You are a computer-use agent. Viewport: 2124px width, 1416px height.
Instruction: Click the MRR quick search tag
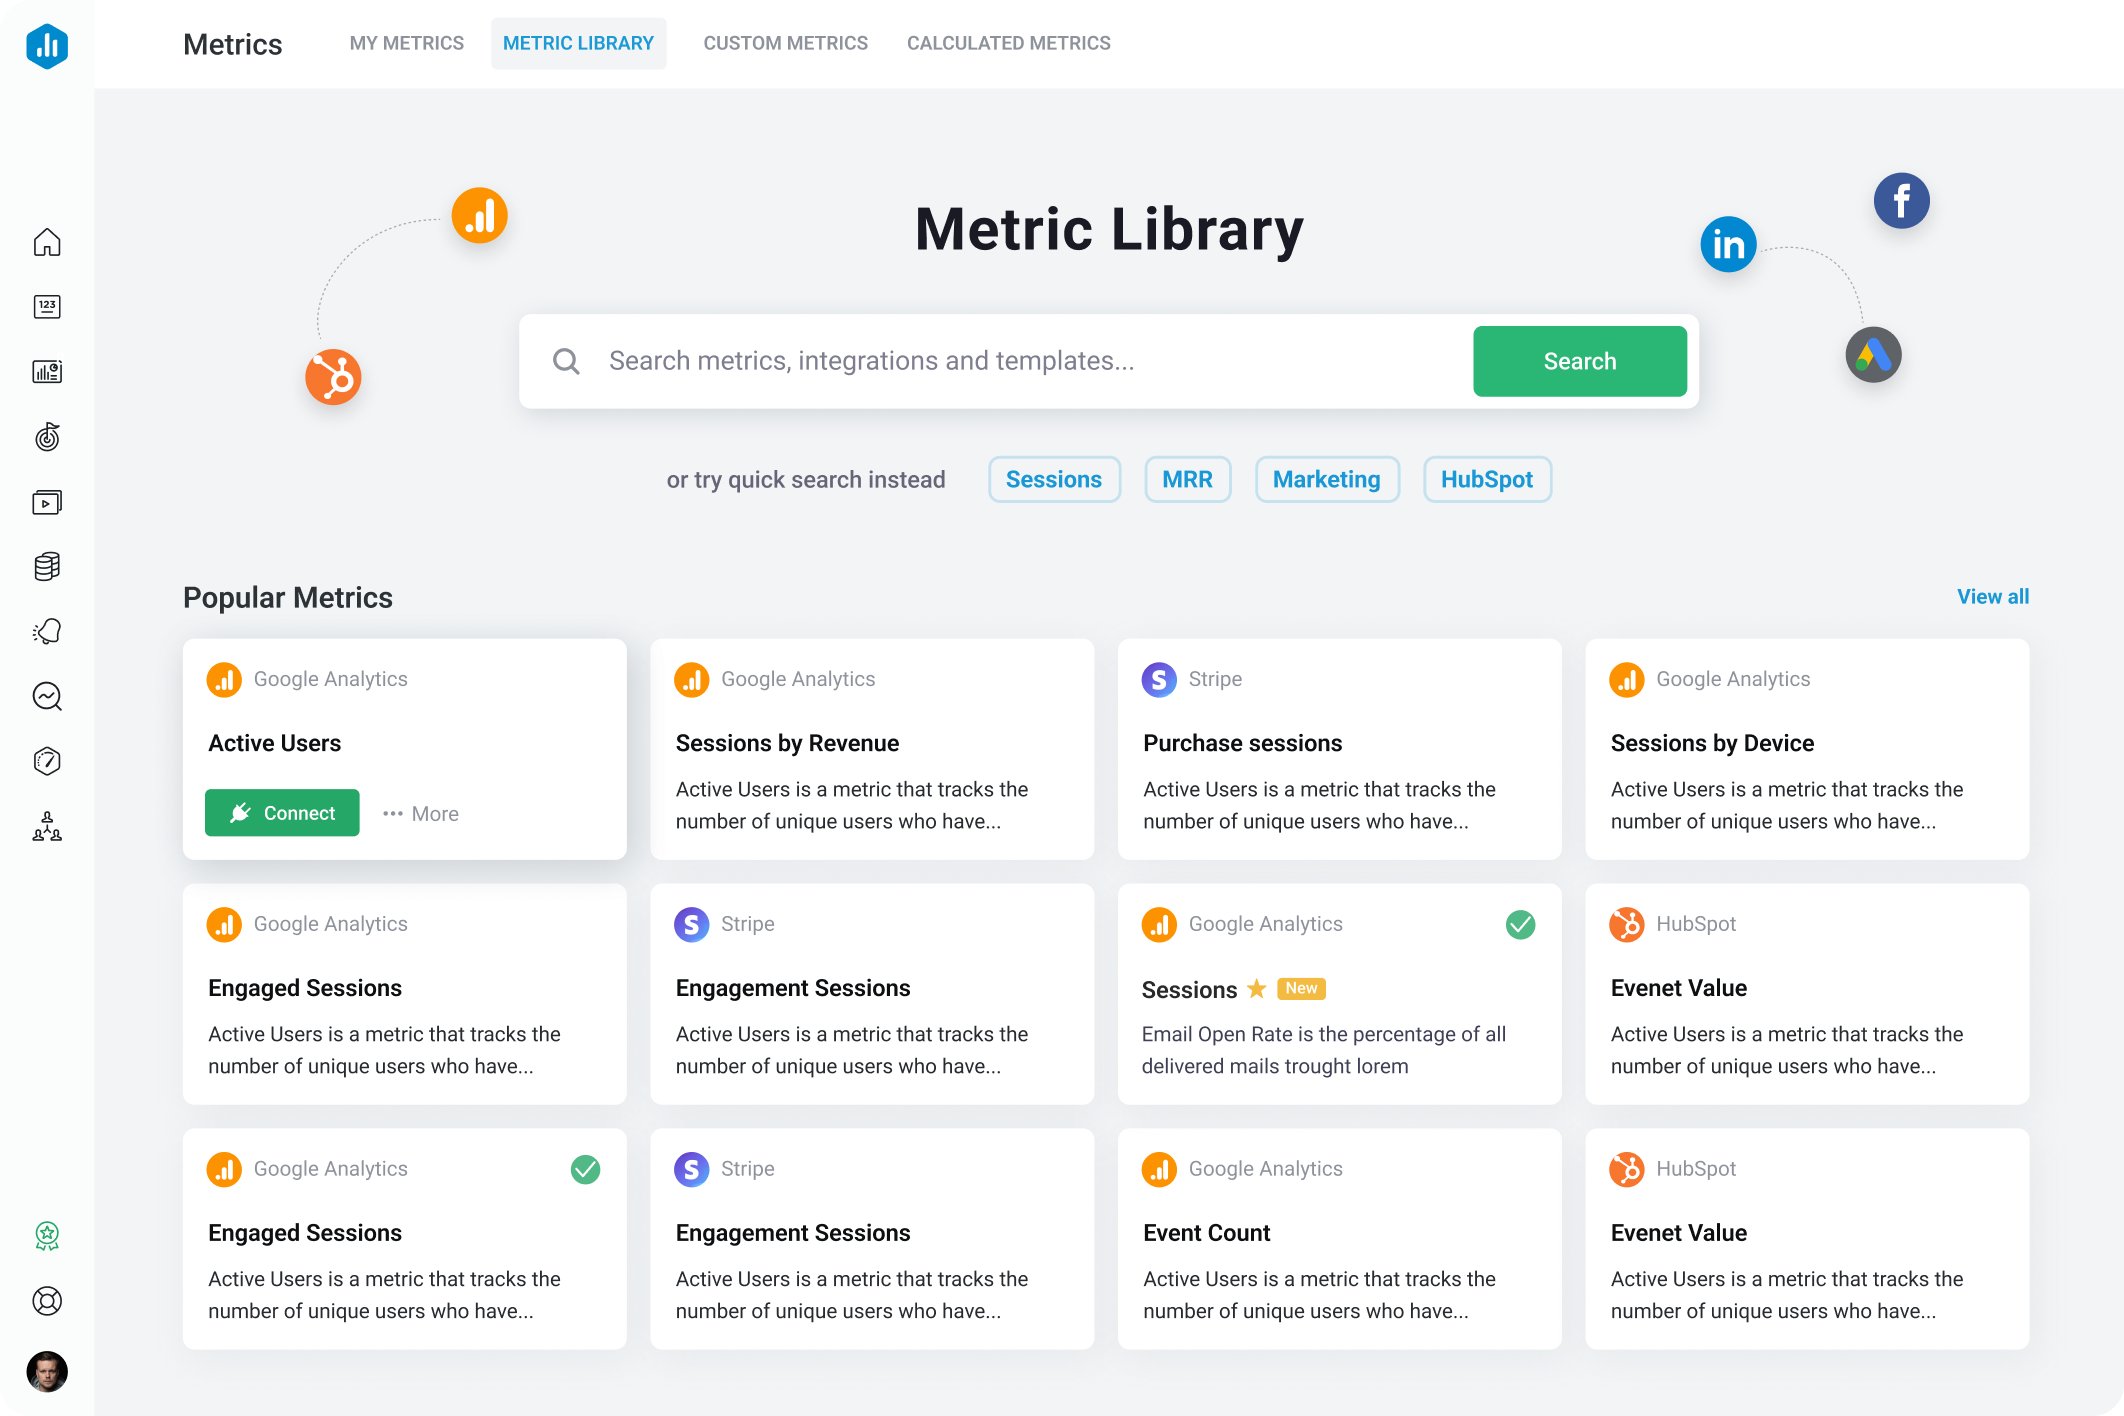1188,479
